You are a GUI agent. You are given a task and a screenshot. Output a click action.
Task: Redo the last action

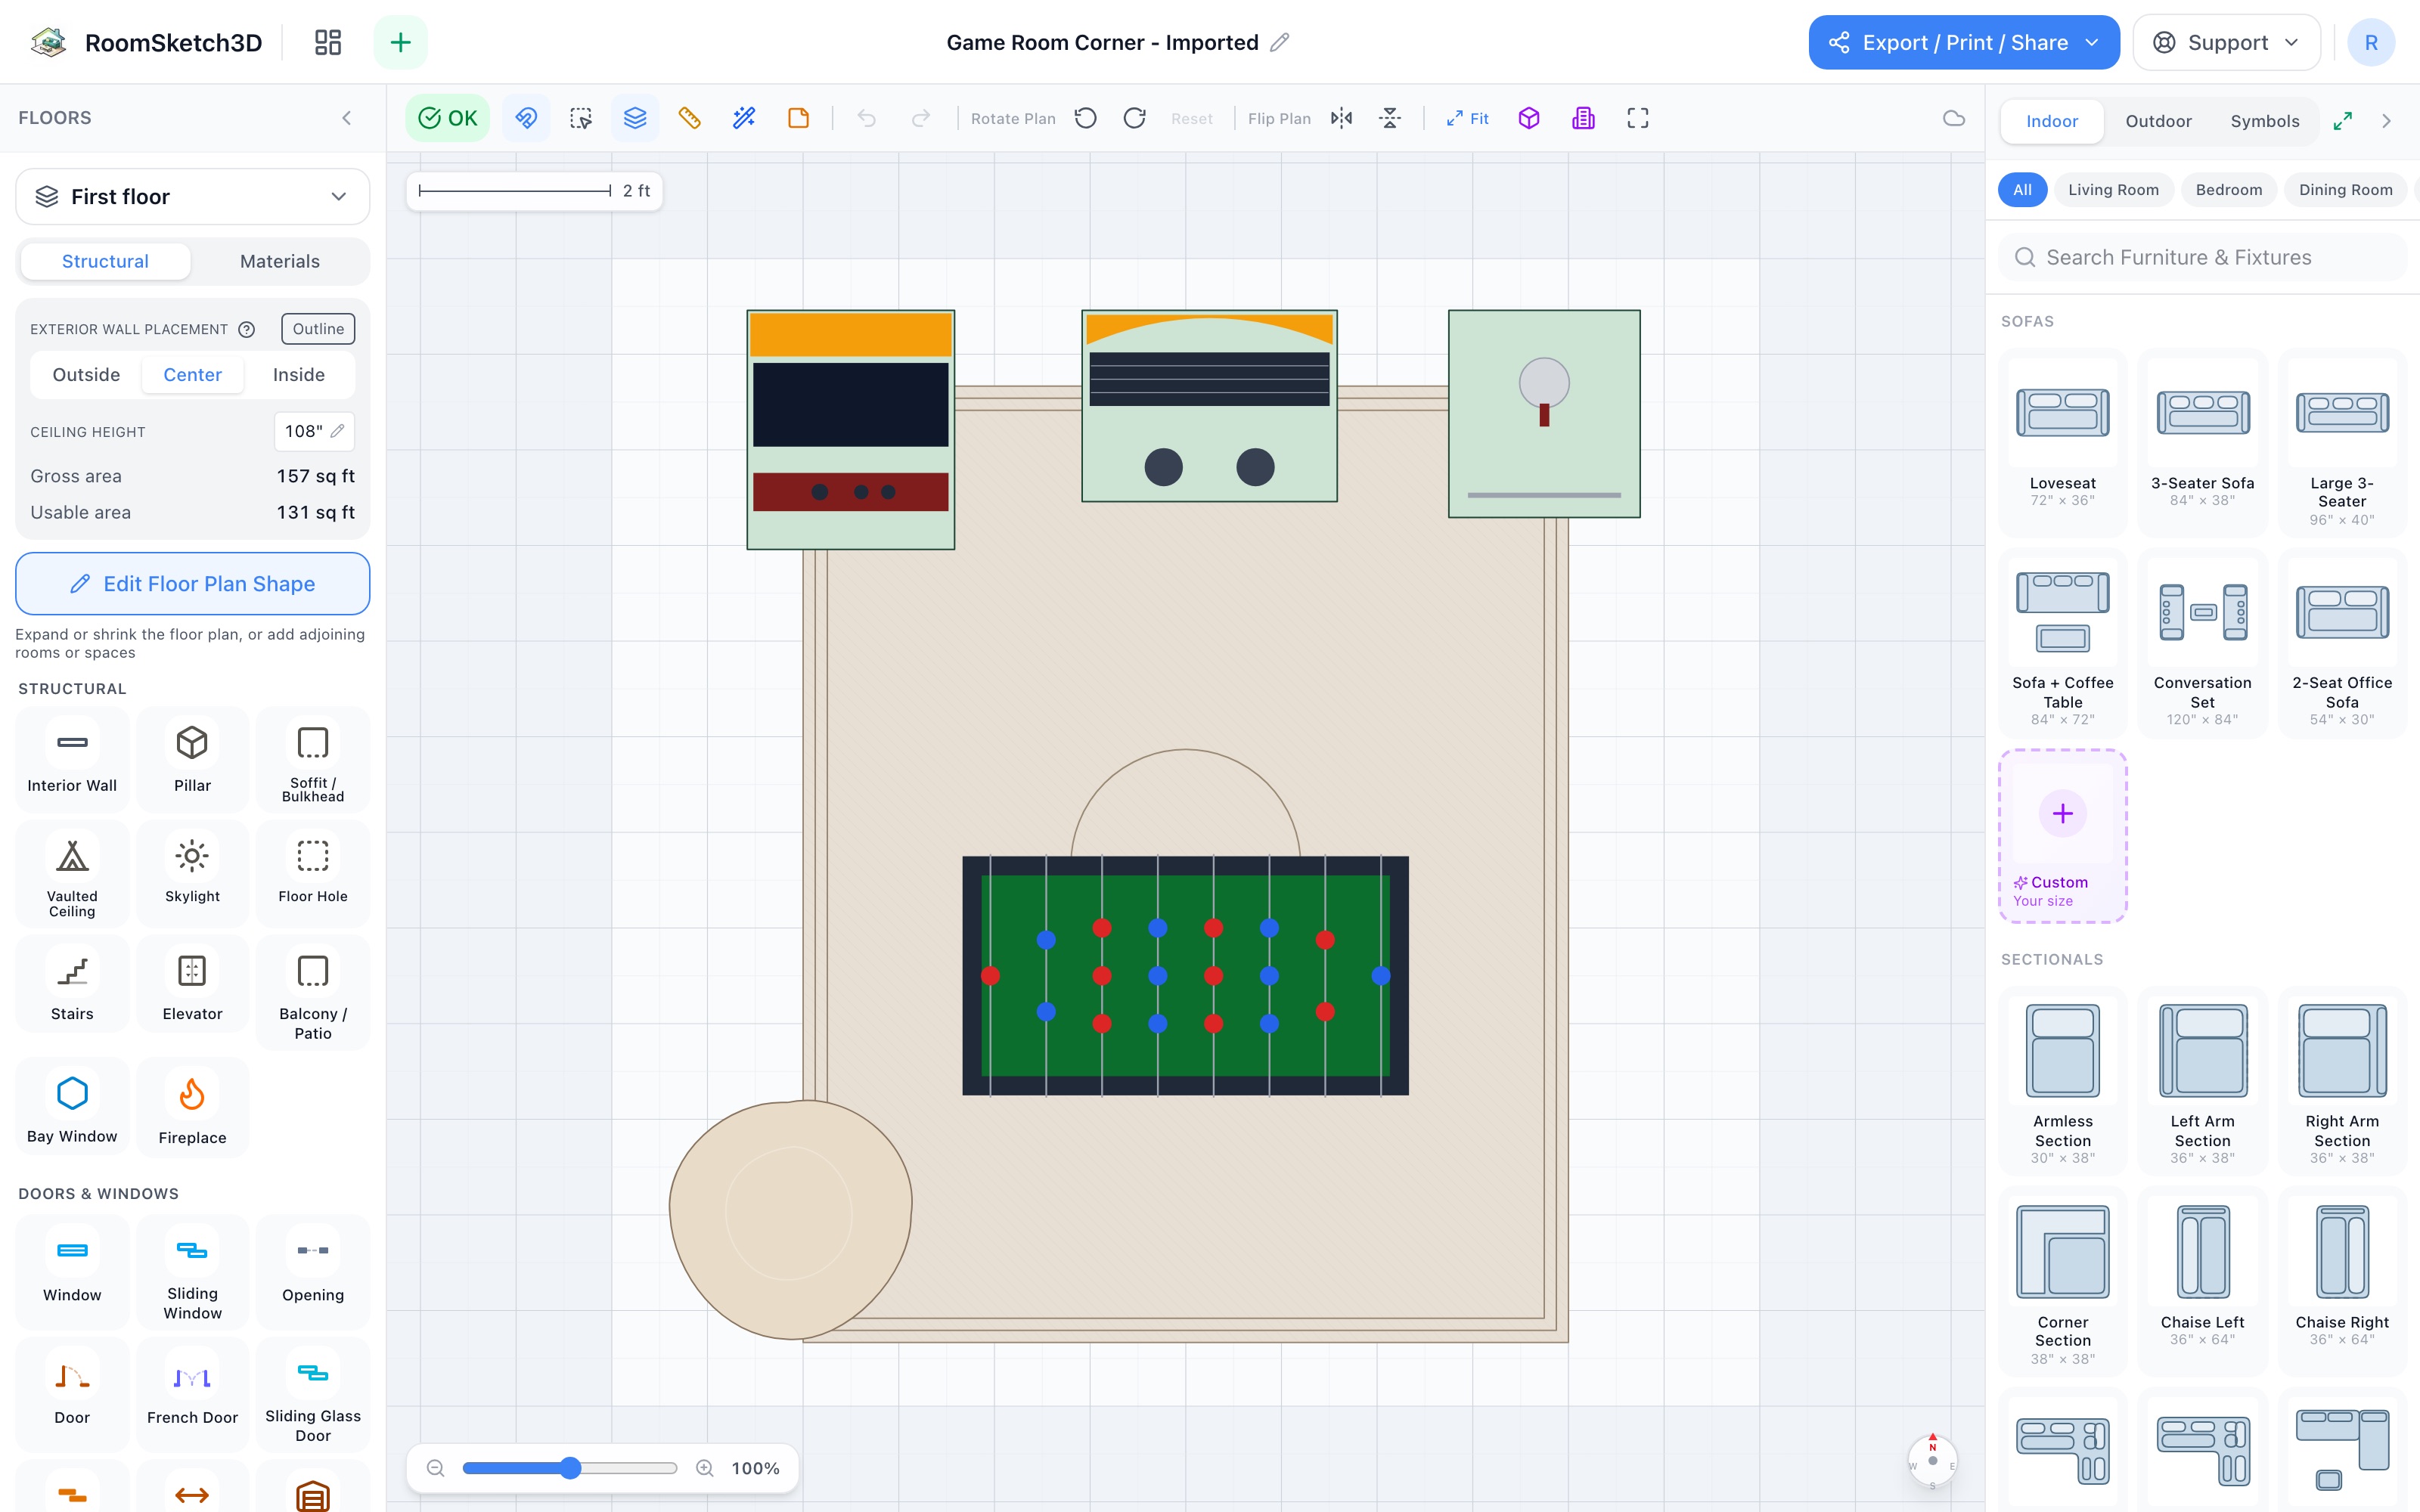coord(920,118)
